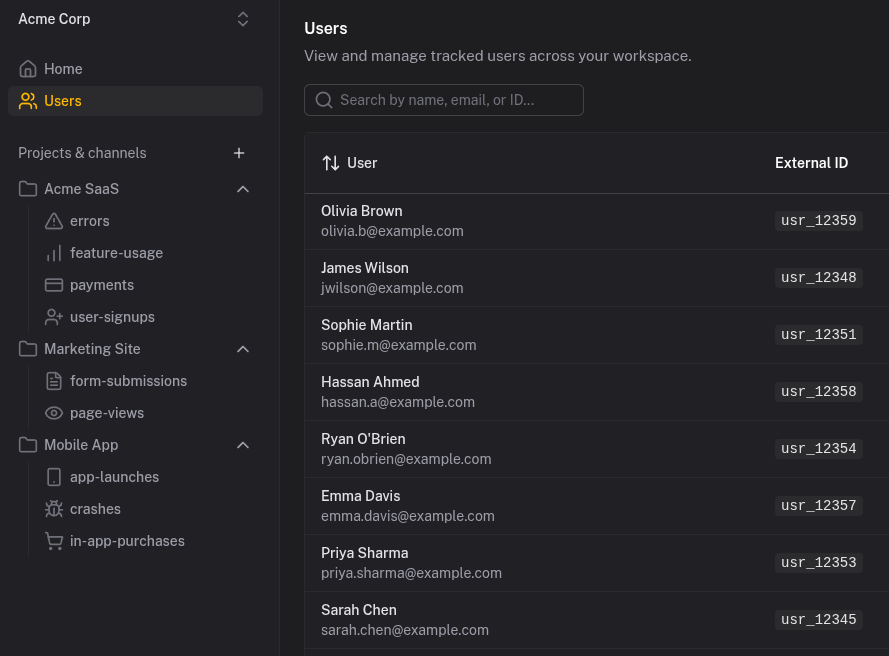Viewport: 889px width, 656px height.
Task: Open the payments card icon
Action: point(54,285)
